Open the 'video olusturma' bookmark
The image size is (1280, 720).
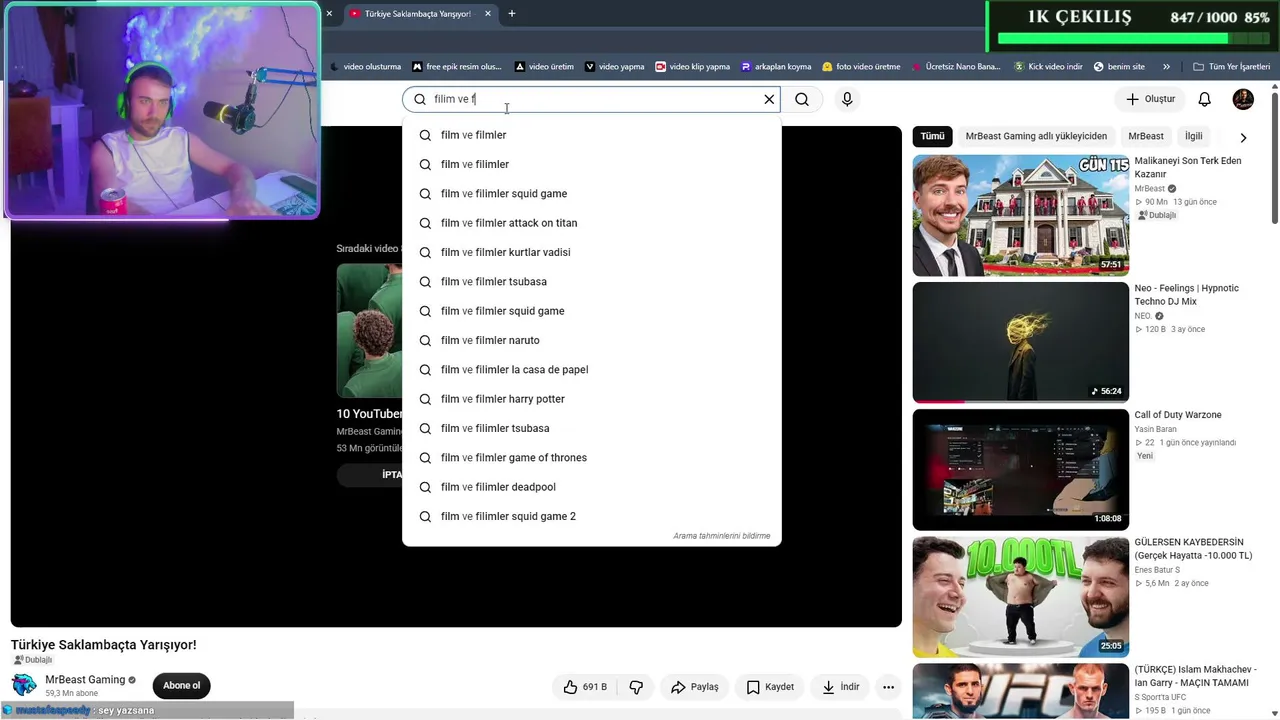click(x=365, y=67)
